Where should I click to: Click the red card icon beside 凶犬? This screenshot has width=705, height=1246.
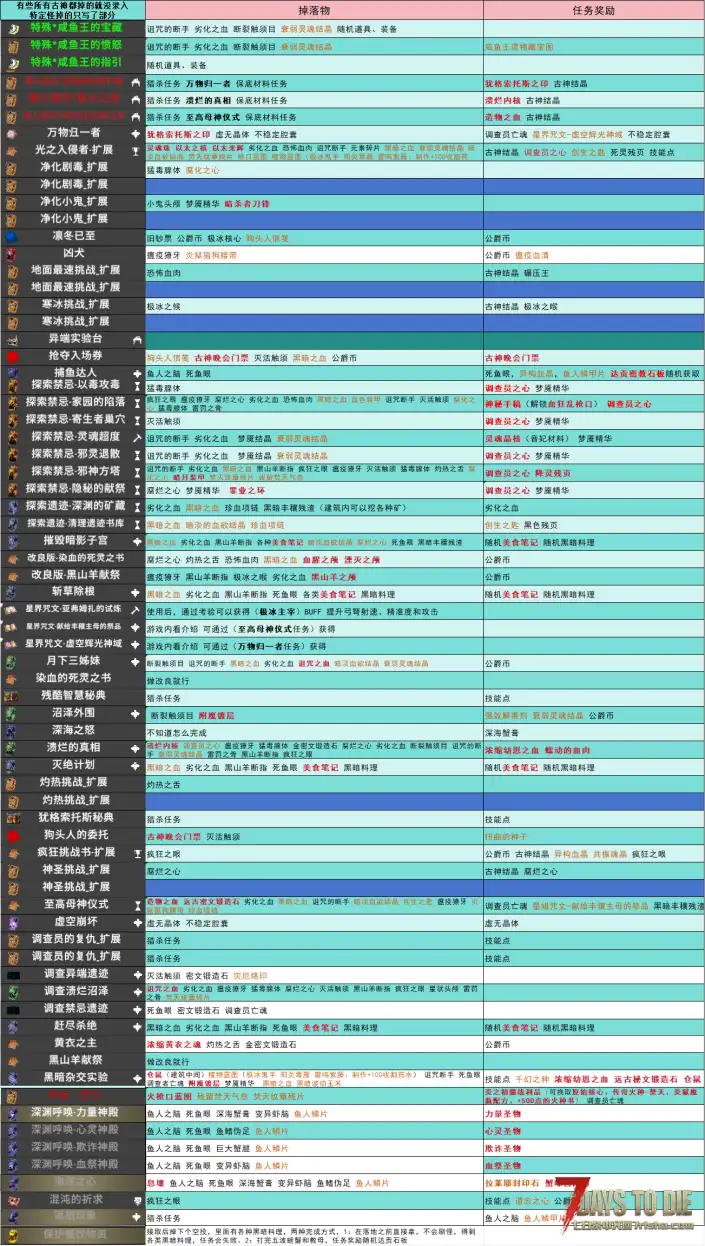pos(12,254)
